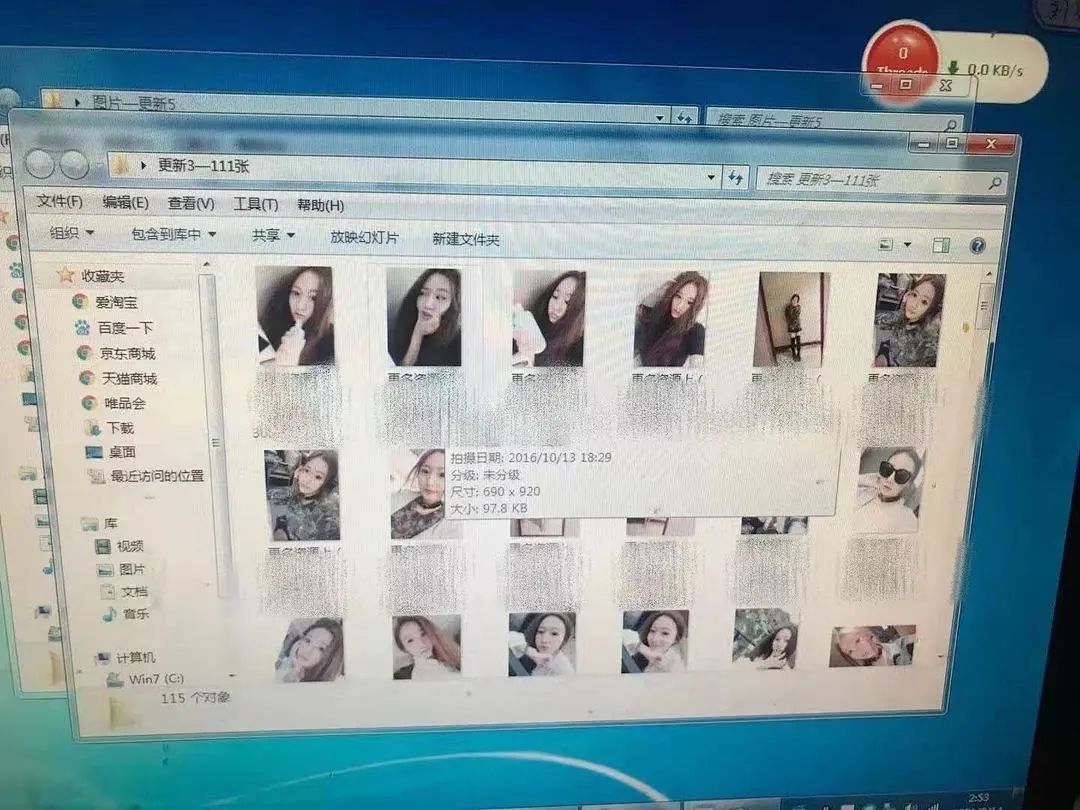The width and height of the screenshot is (1080, 810).
Task: Click the 百度一下 paw icon
Action: [x=82, y=327]
